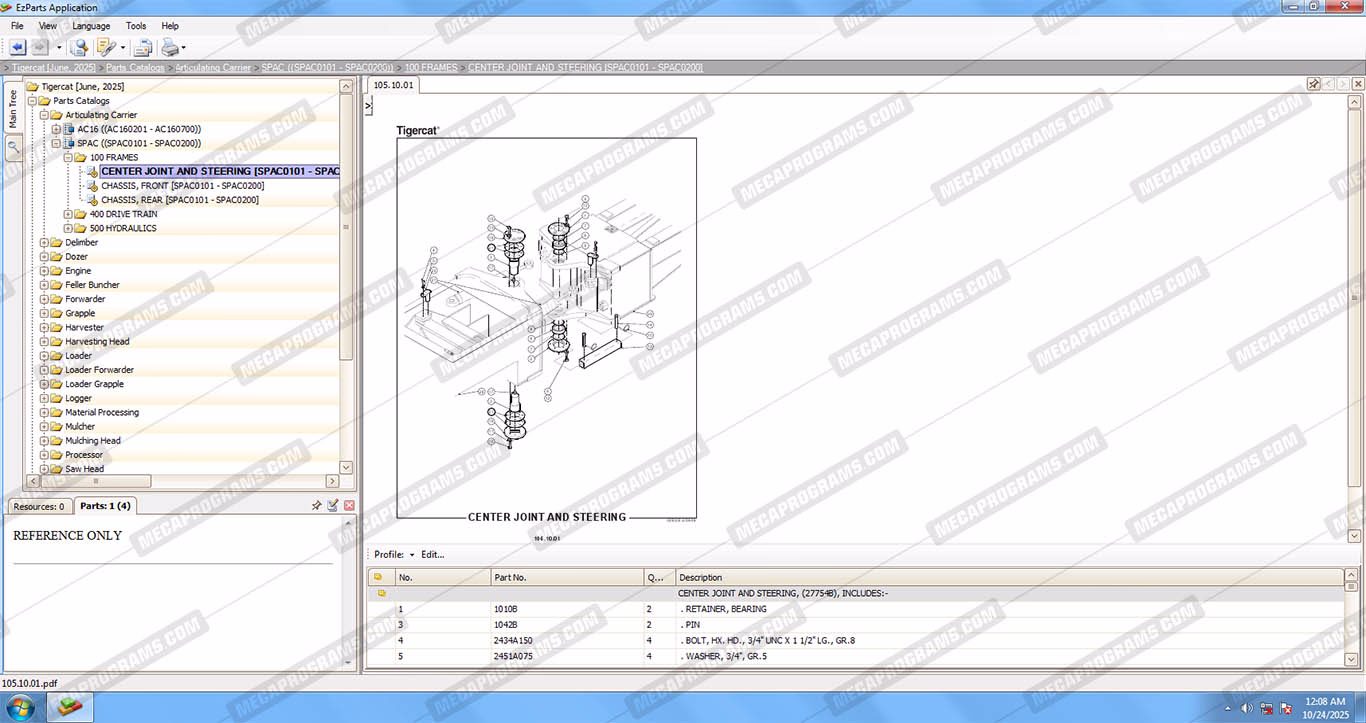Click the red close icon in Parts panel

click(x=349, y=506)
